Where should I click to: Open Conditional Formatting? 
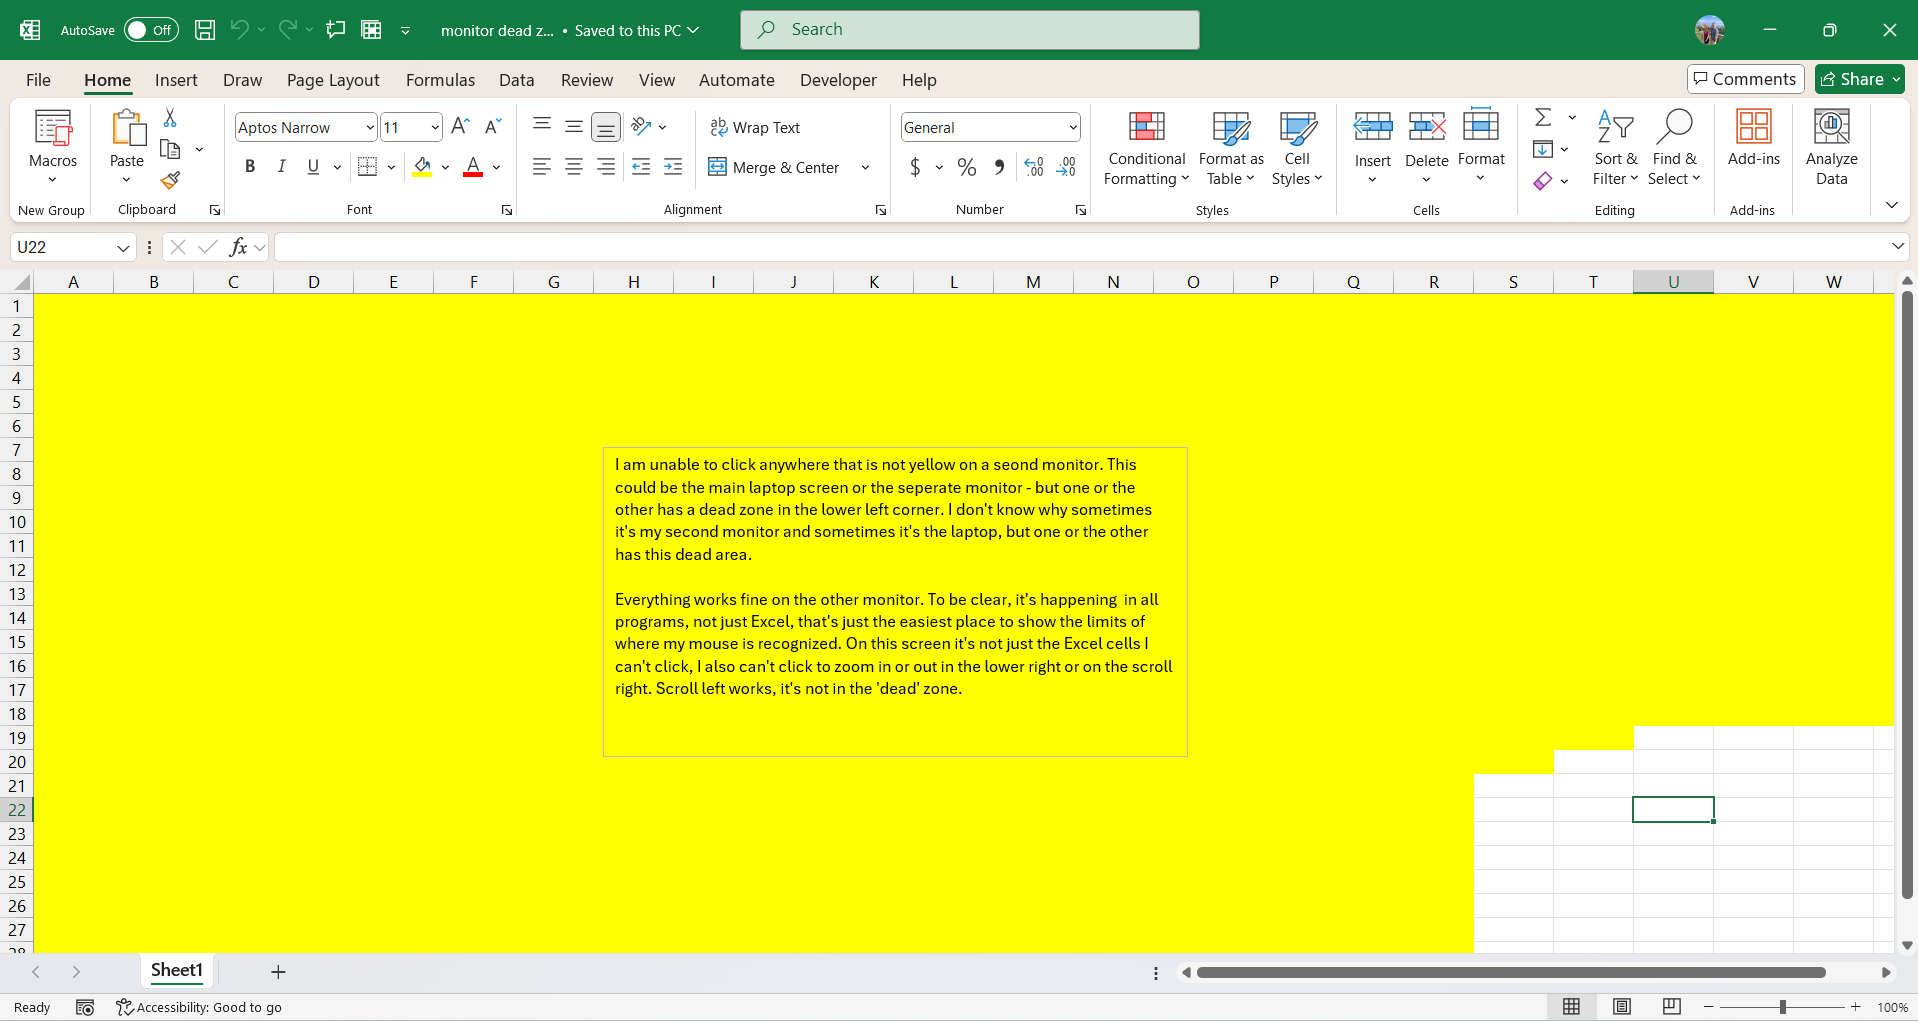pos(1145,150)
